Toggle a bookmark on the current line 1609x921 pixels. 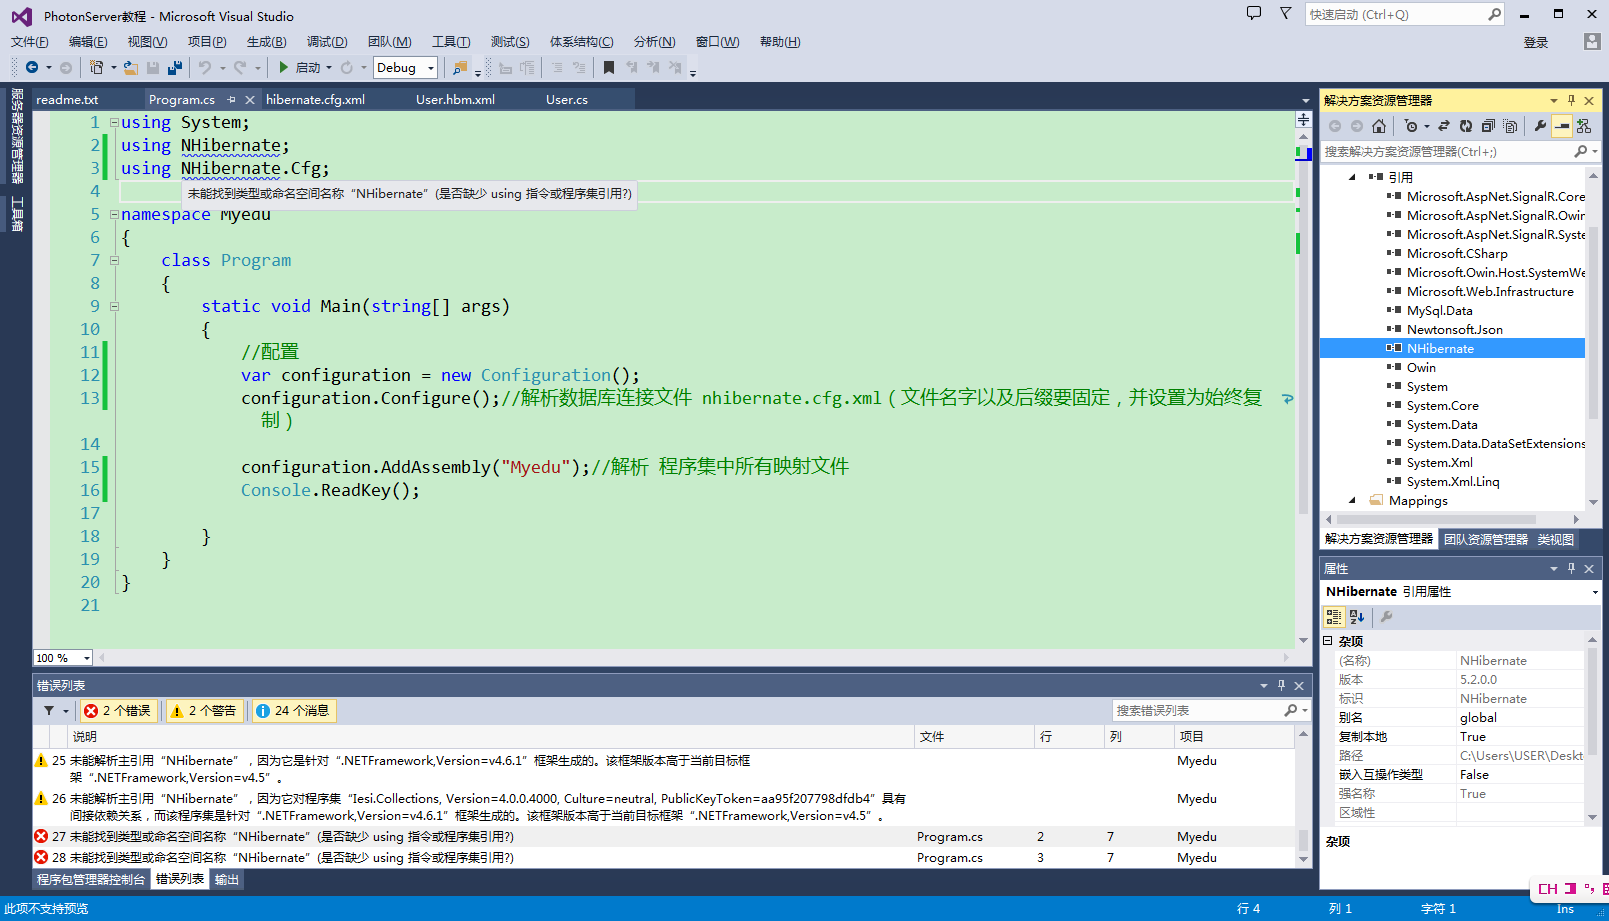tap(608, 67)
